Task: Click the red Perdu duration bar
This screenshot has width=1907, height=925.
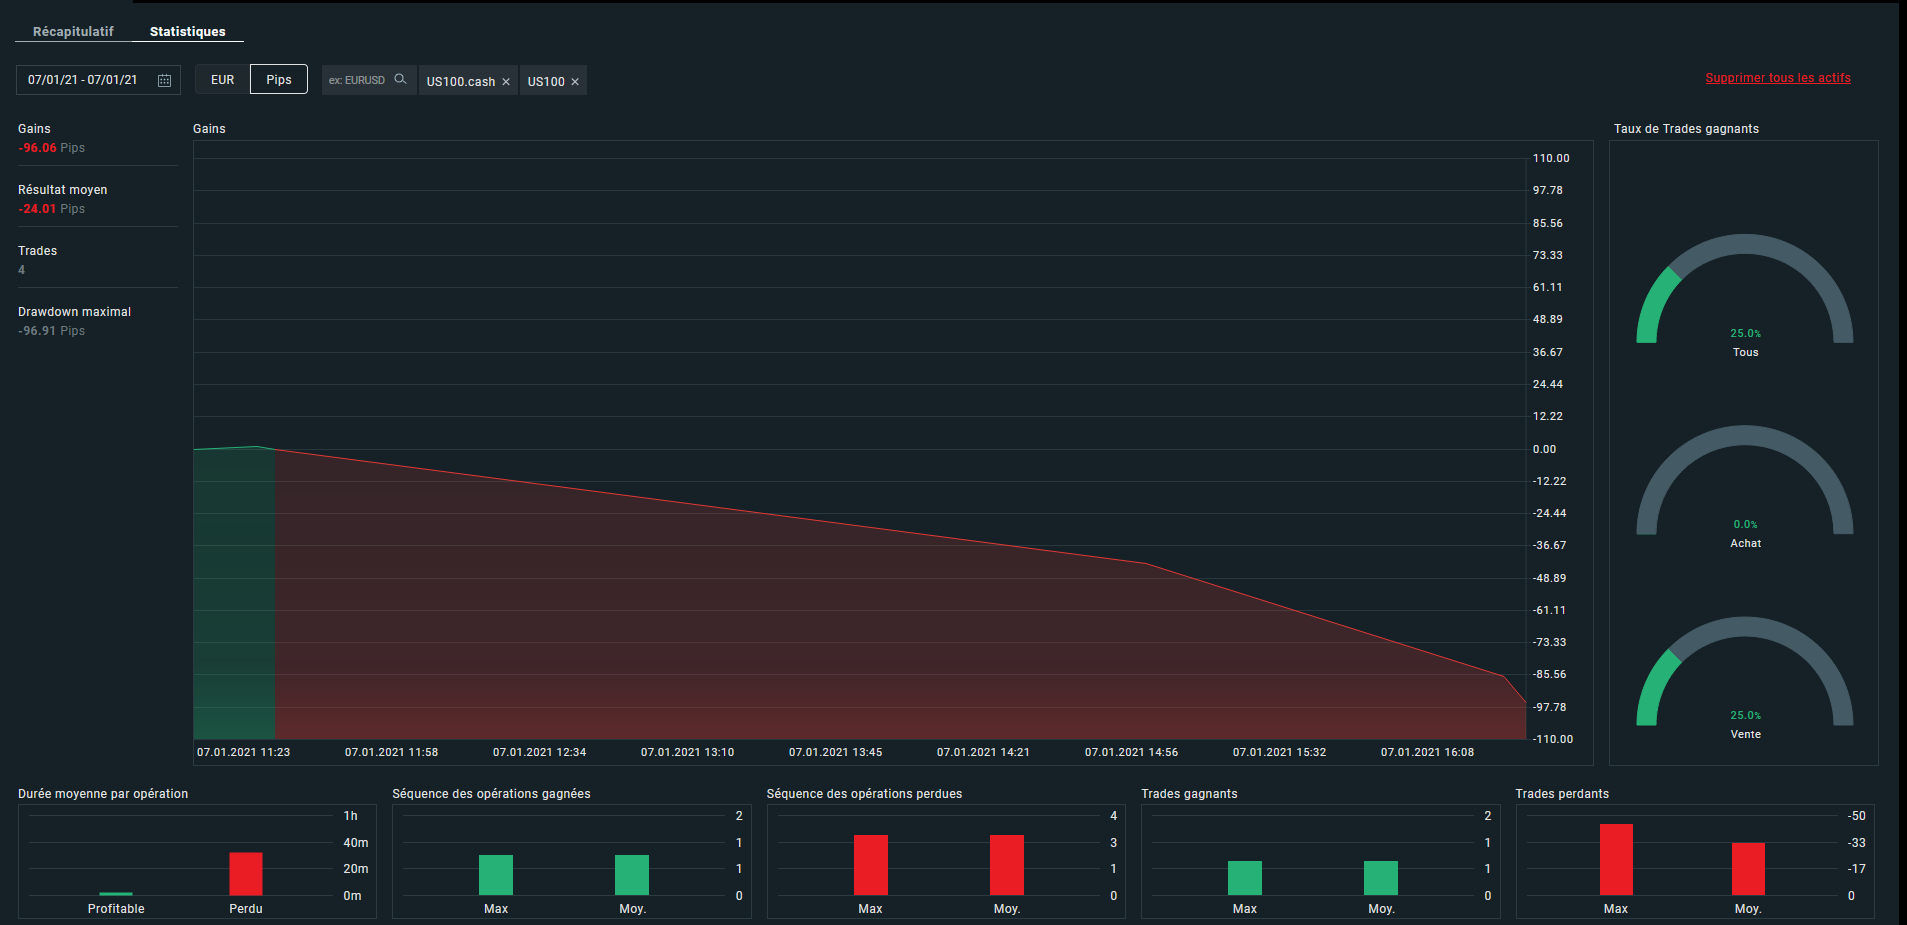Action: tap(246, 874)
